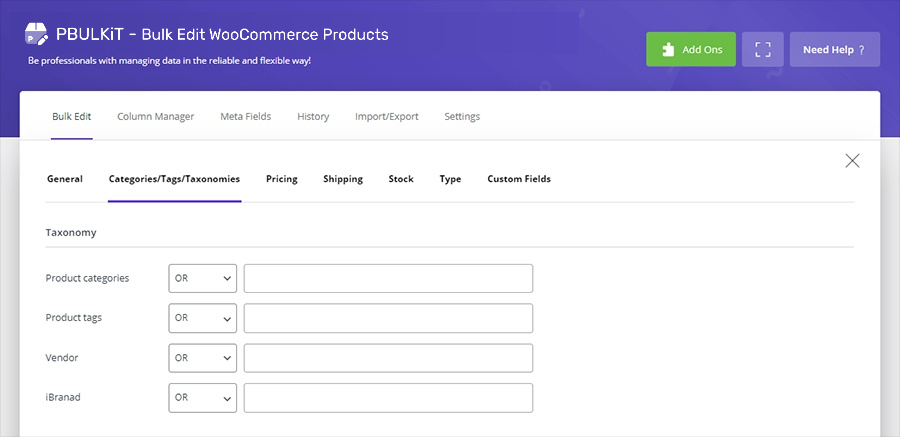The height and width of the screenshot is (437, 900).
Task: Focus the iBranad input field
Action: pos(389,397)
